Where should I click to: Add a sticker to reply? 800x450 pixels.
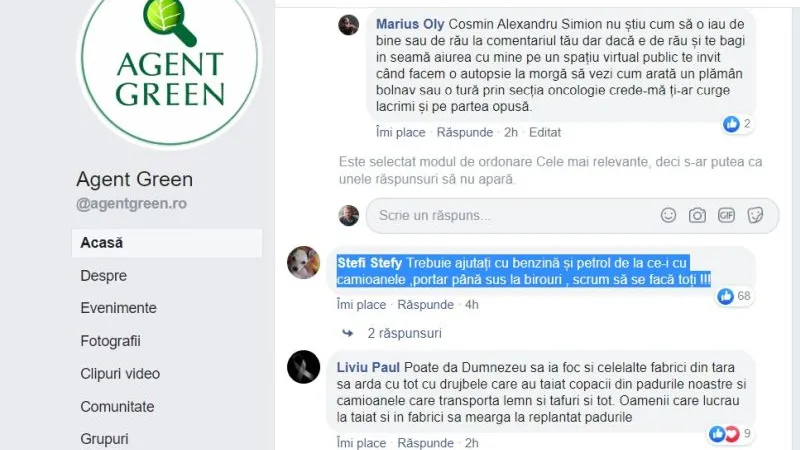coord(755,215)
